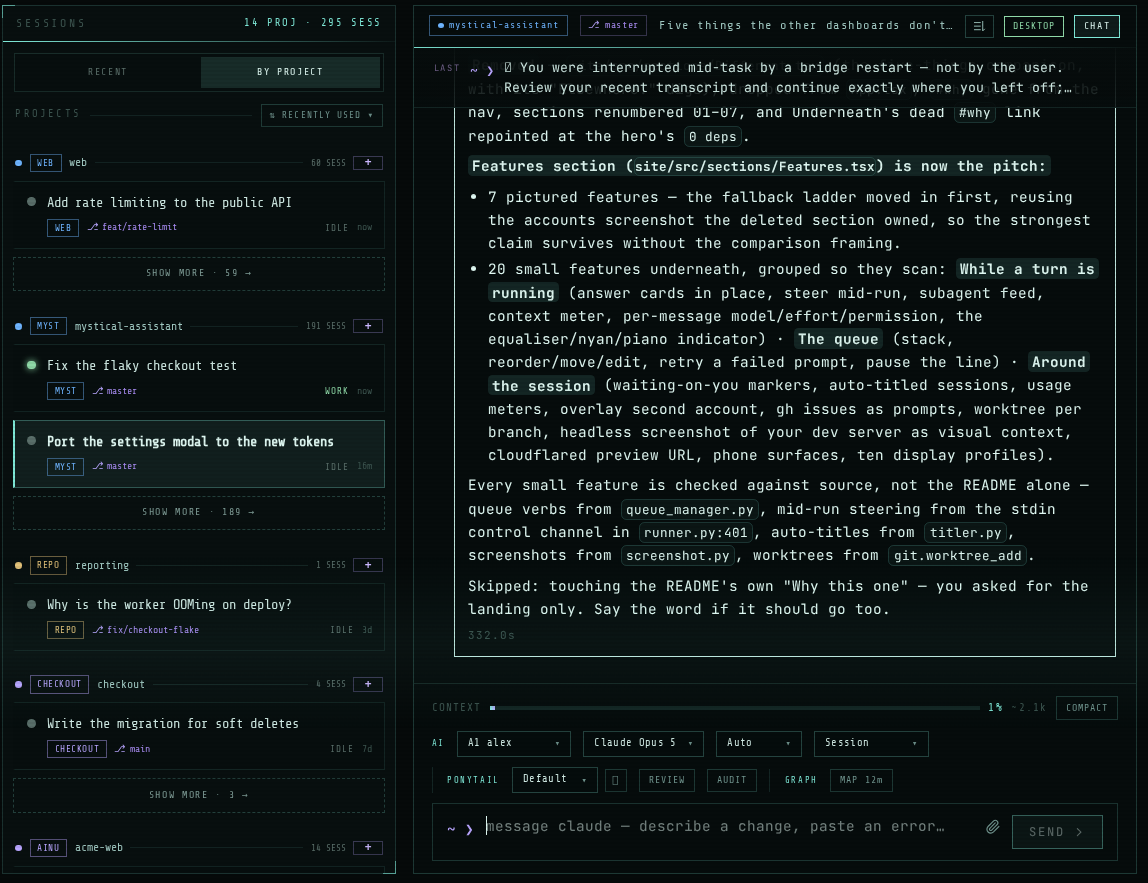1148x883 pixels.
Task: Click the REPO tag badge in reporting header
Action: point(48,565)
